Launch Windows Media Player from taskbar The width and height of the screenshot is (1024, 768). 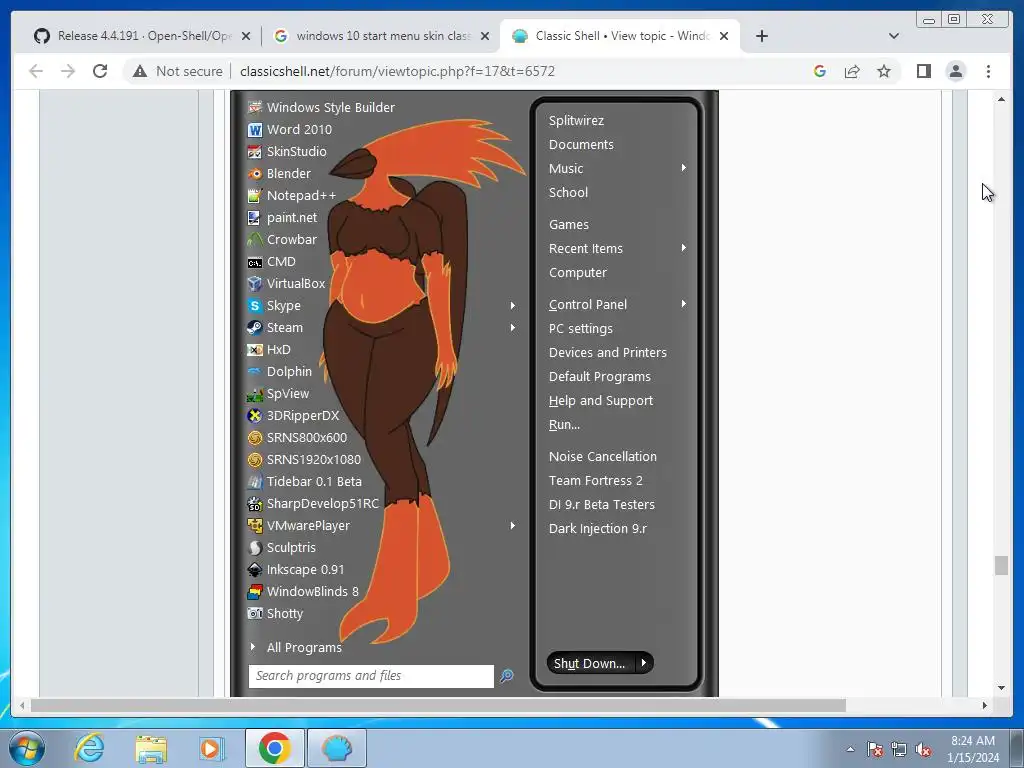[212, 748]
